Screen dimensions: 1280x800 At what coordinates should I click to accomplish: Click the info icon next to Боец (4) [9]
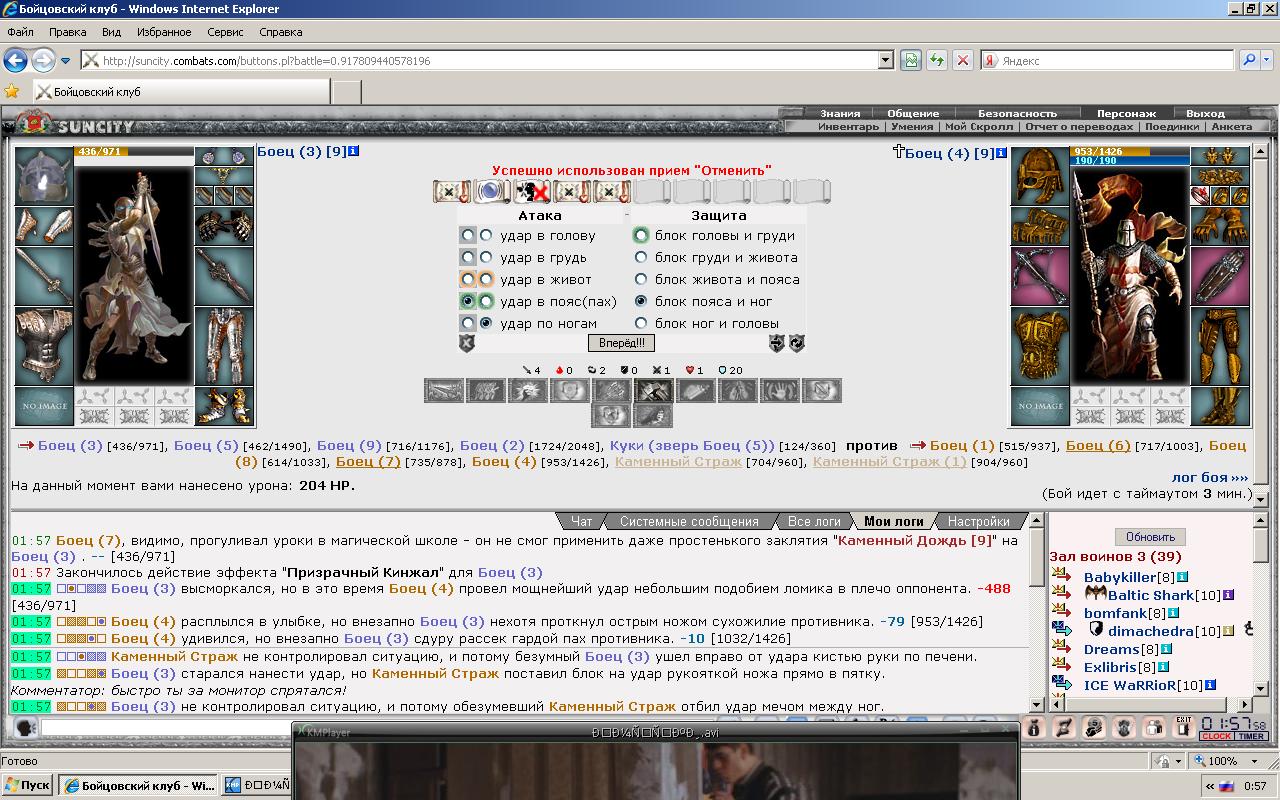[x=1002, y=152]
